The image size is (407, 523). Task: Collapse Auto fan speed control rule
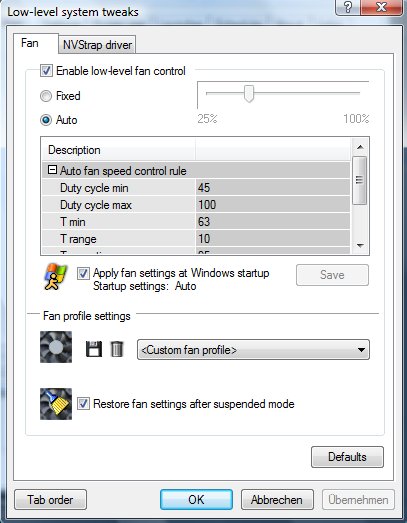pyautogui.click(x=52, y=170)
